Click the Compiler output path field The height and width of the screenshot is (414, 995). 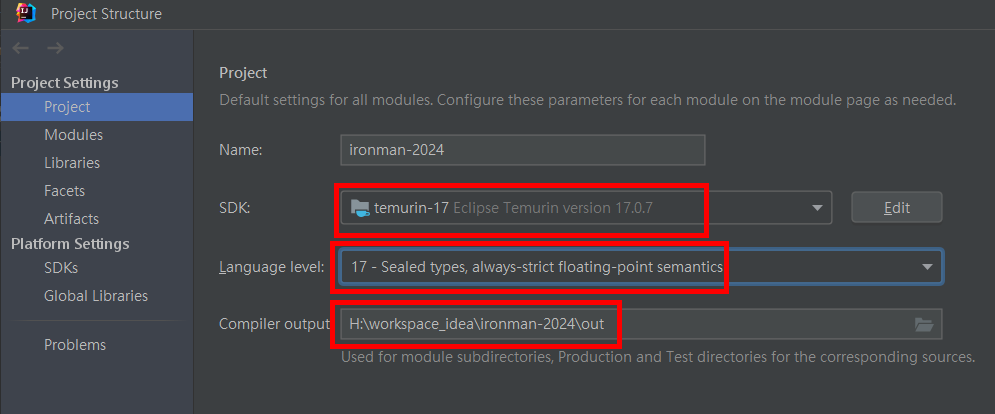[x=620, y=324]
